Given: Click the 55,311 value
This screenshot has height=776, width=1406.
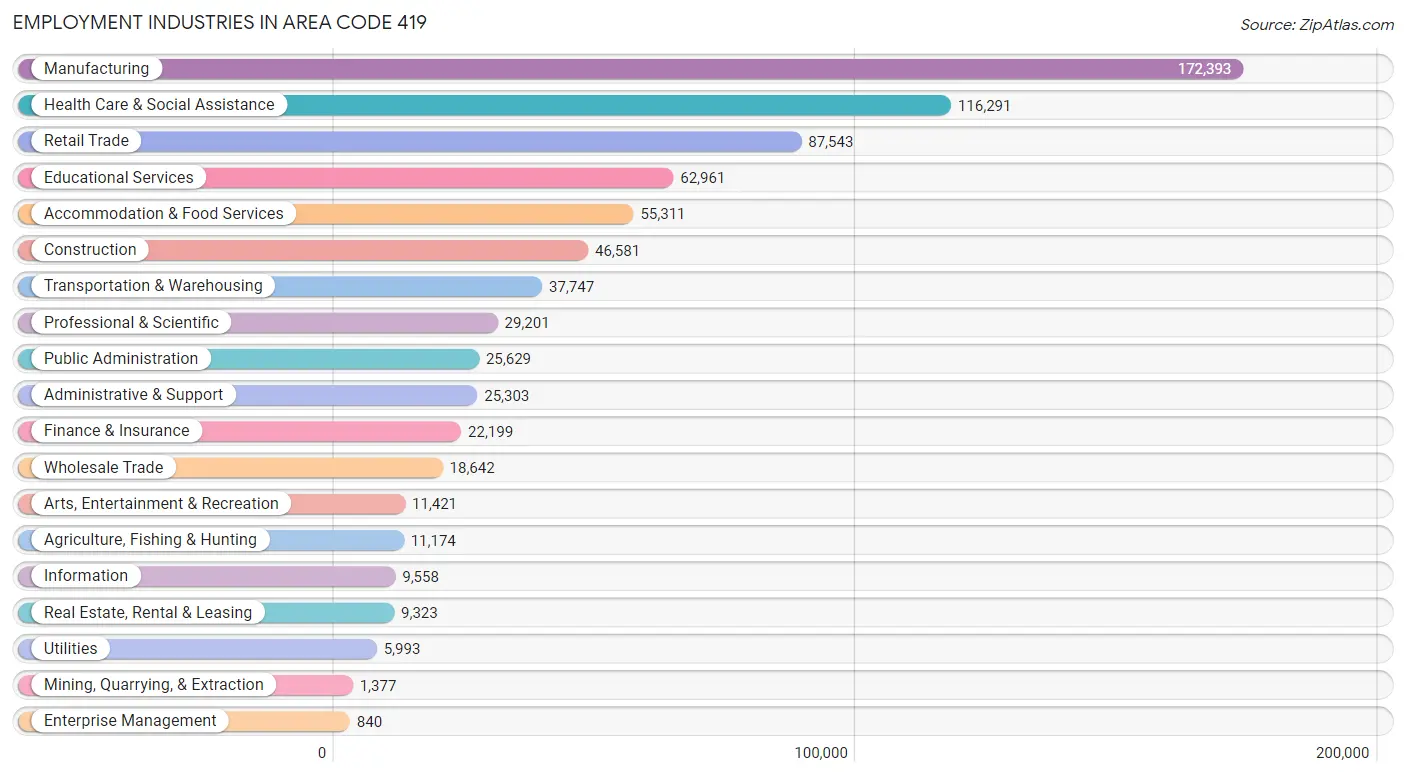Looking at the screenshot, I should point(663,214).
